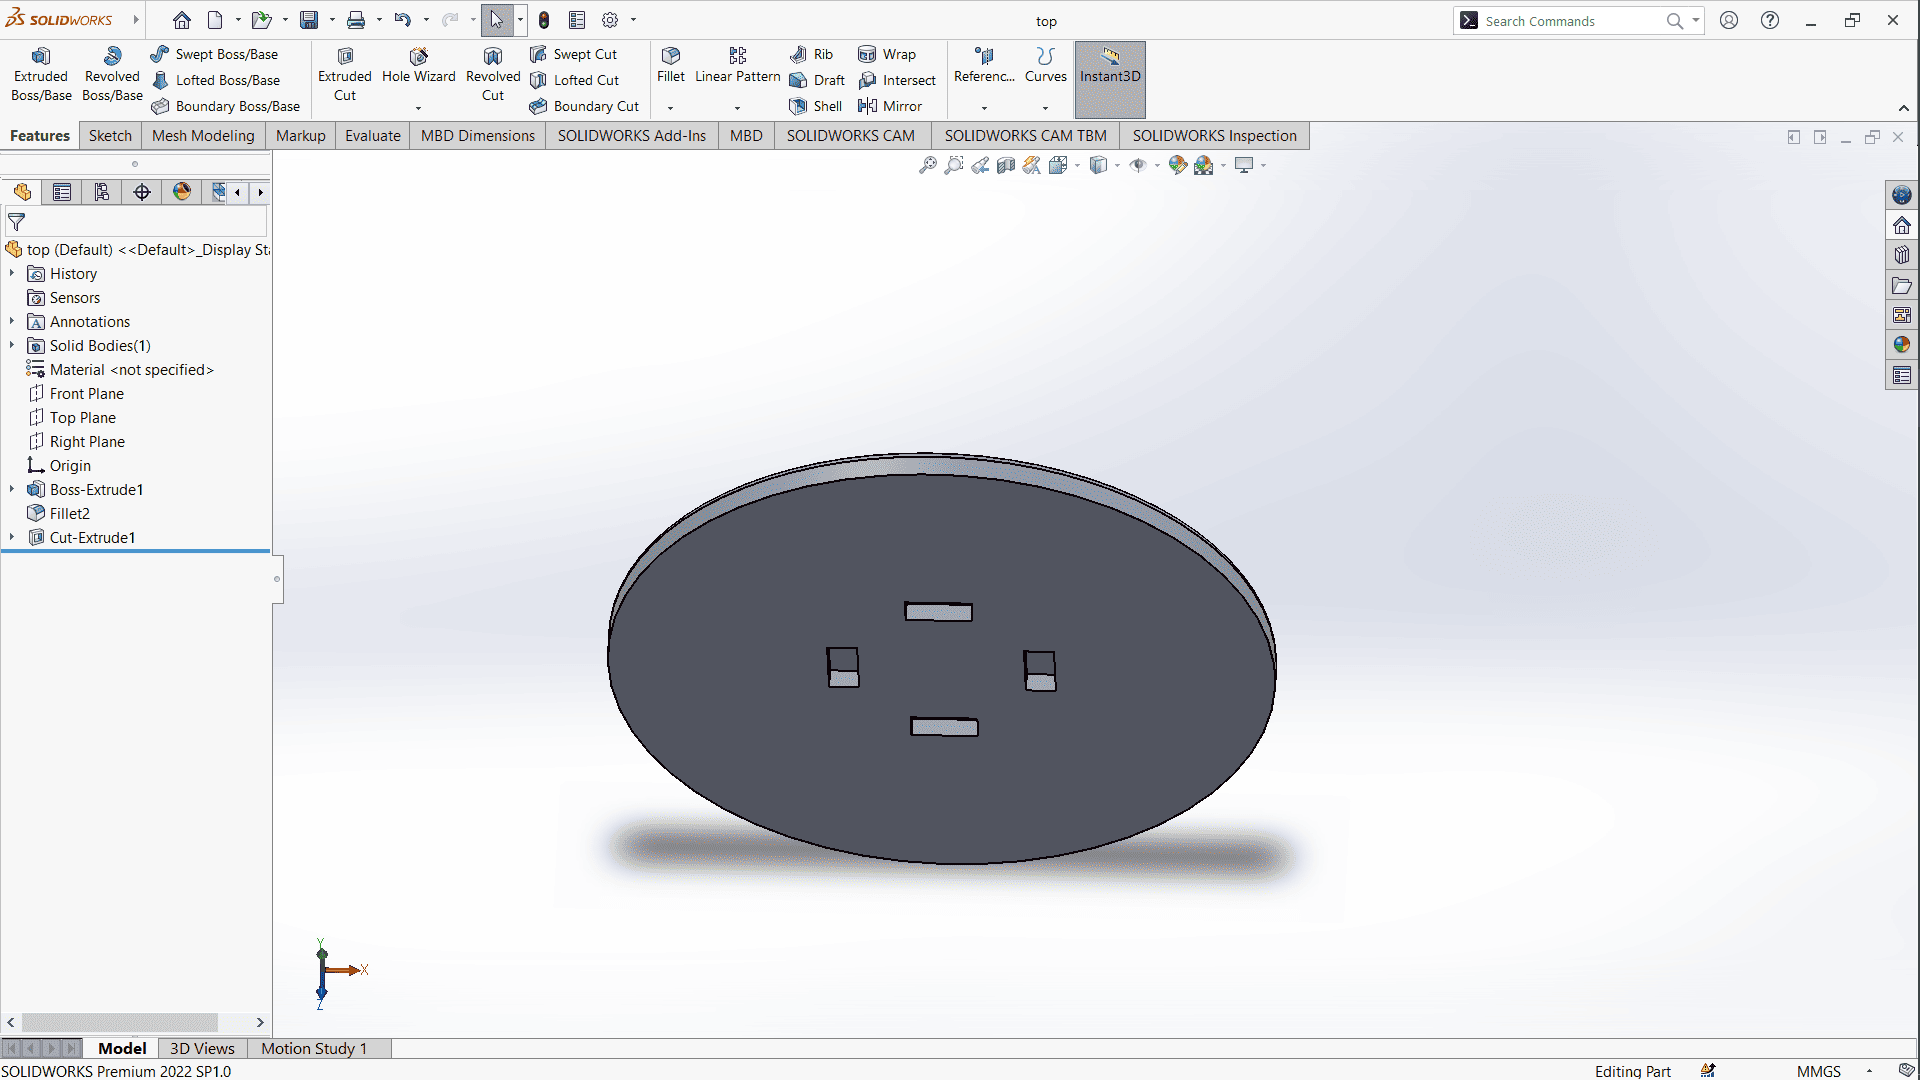This screenshot has height=1080, width=1920.
Task: Toggle Instant3D mode
Action: [1110, 79]
